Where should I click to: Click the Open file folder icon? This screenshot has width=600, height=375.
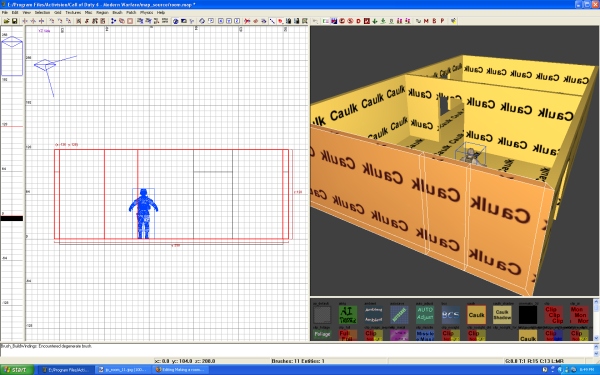(x=7, y=21)
